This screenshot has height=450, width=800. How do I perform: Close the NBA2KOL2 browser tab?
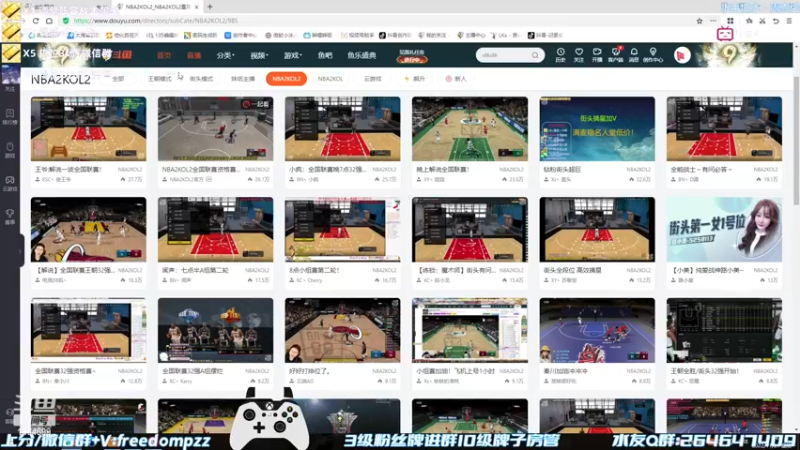tap(196, 7)
